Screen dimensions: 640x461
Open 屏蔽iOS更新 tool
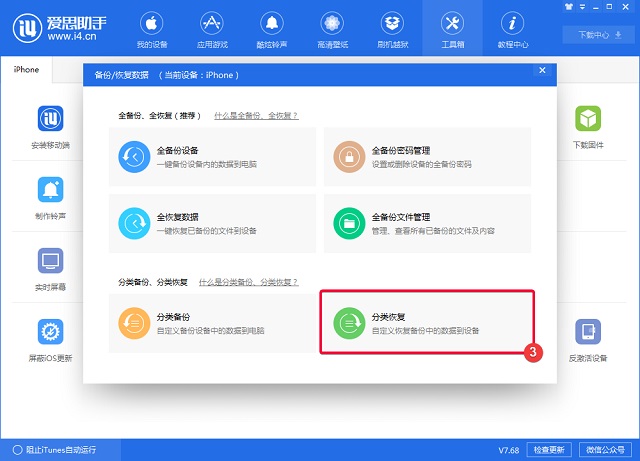click(x=51, y=341)
